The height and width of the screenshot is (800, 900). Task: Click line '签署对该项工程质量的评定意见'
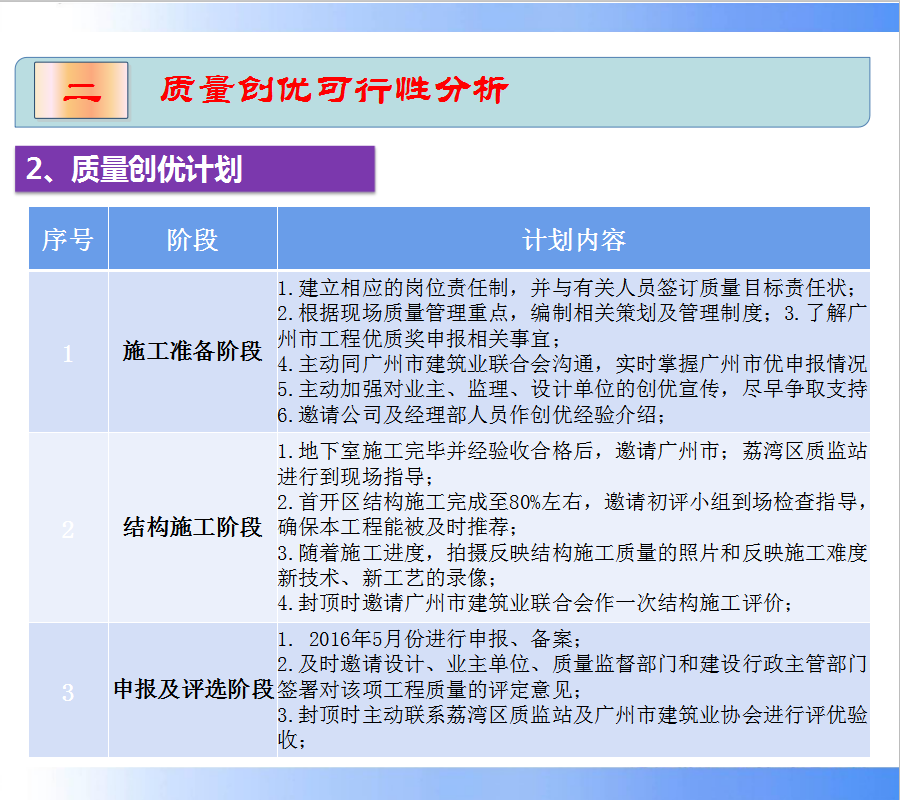point(430,689)
